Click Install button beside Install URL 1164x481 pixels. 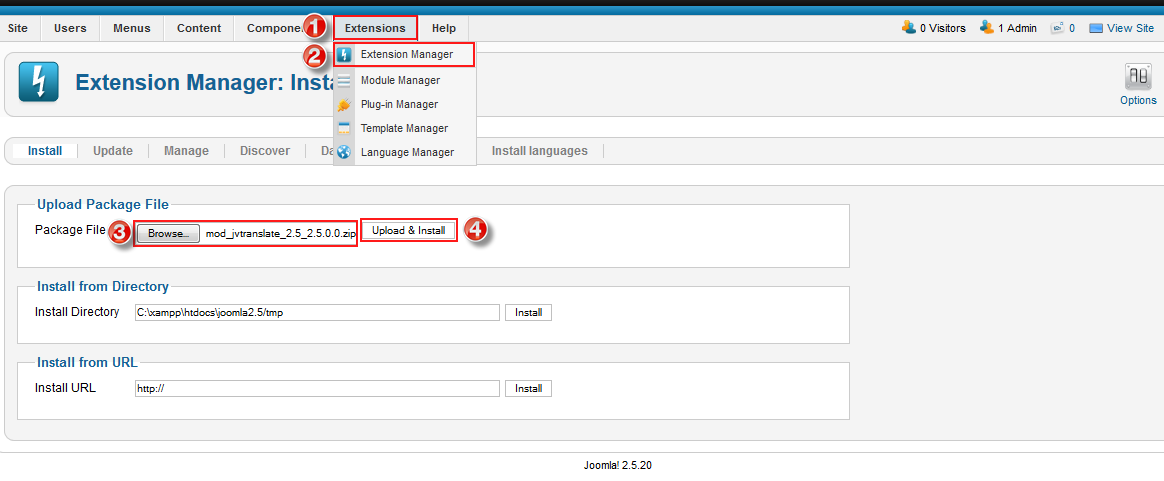(x=529, y=388)
